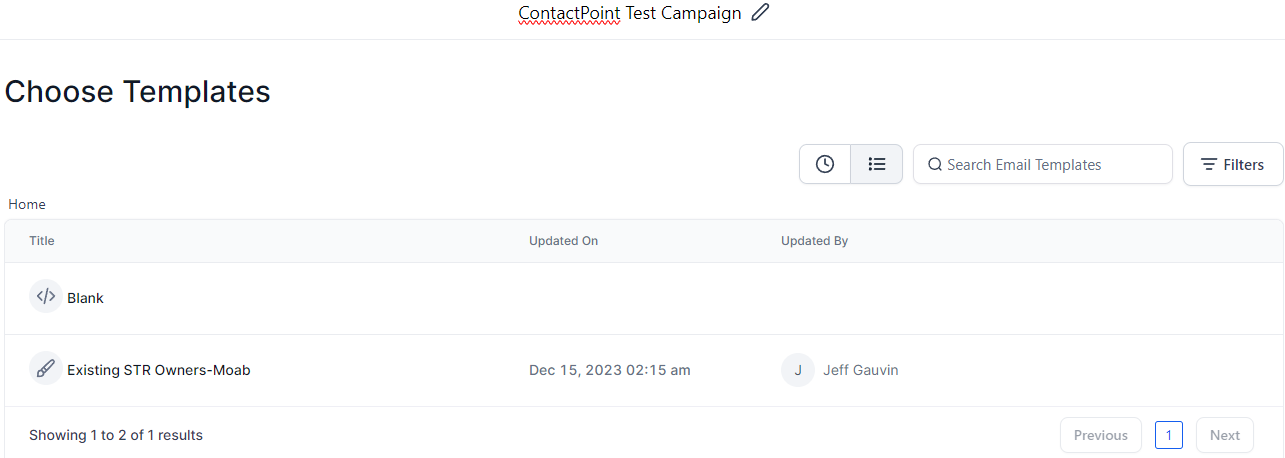The height and width of the screenshot is (458, 1285).
Task: Go to Home breadcrumb
Action: (27, 204)
